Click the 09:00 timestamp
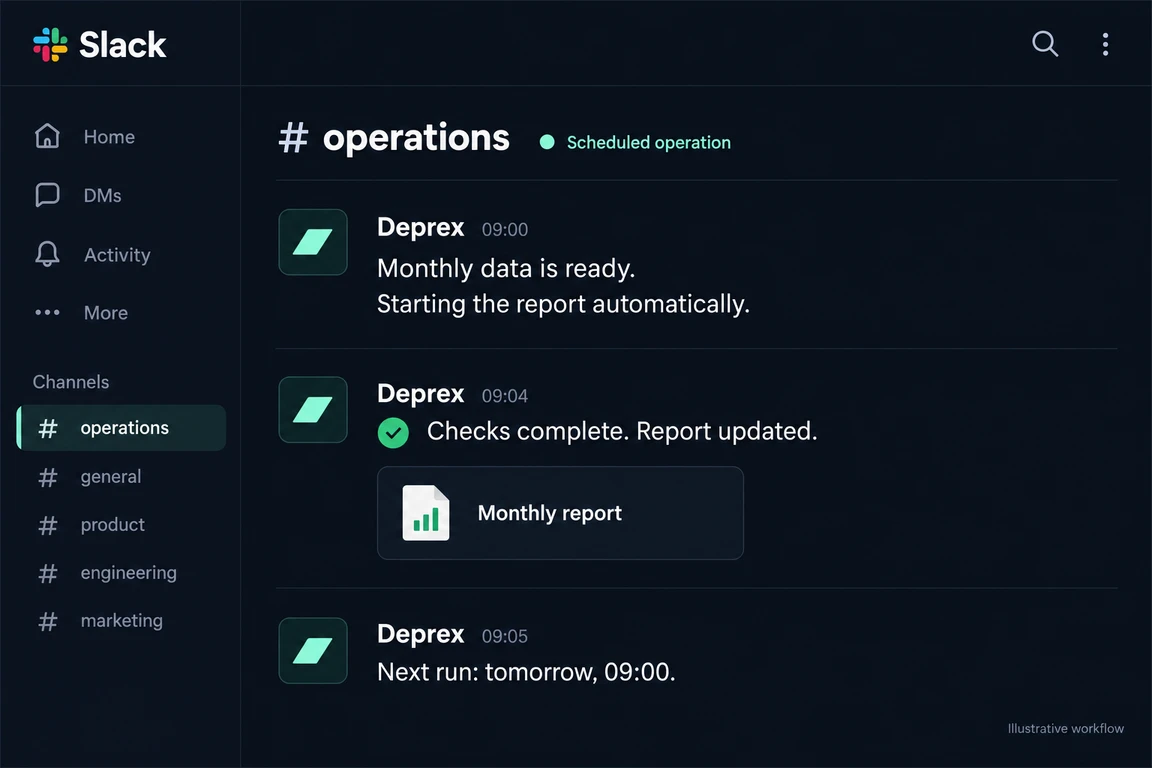This screenshot has width=1152, height=768. tap(505, 229)
